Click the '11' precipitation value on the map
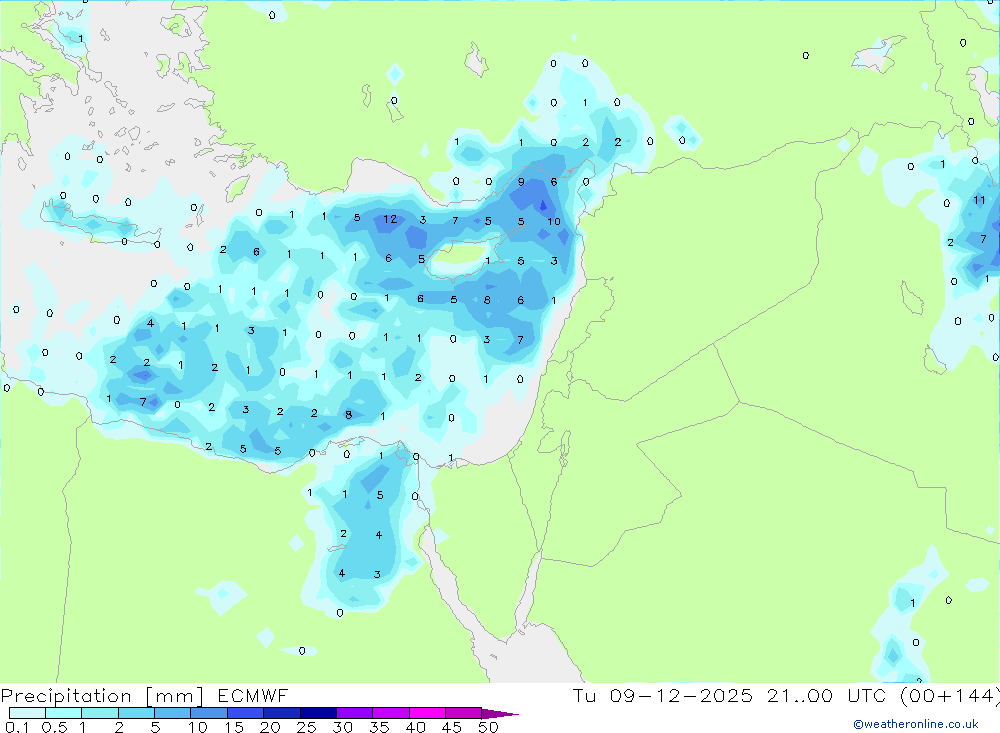 pyautogui.click(x=980, y=200)
